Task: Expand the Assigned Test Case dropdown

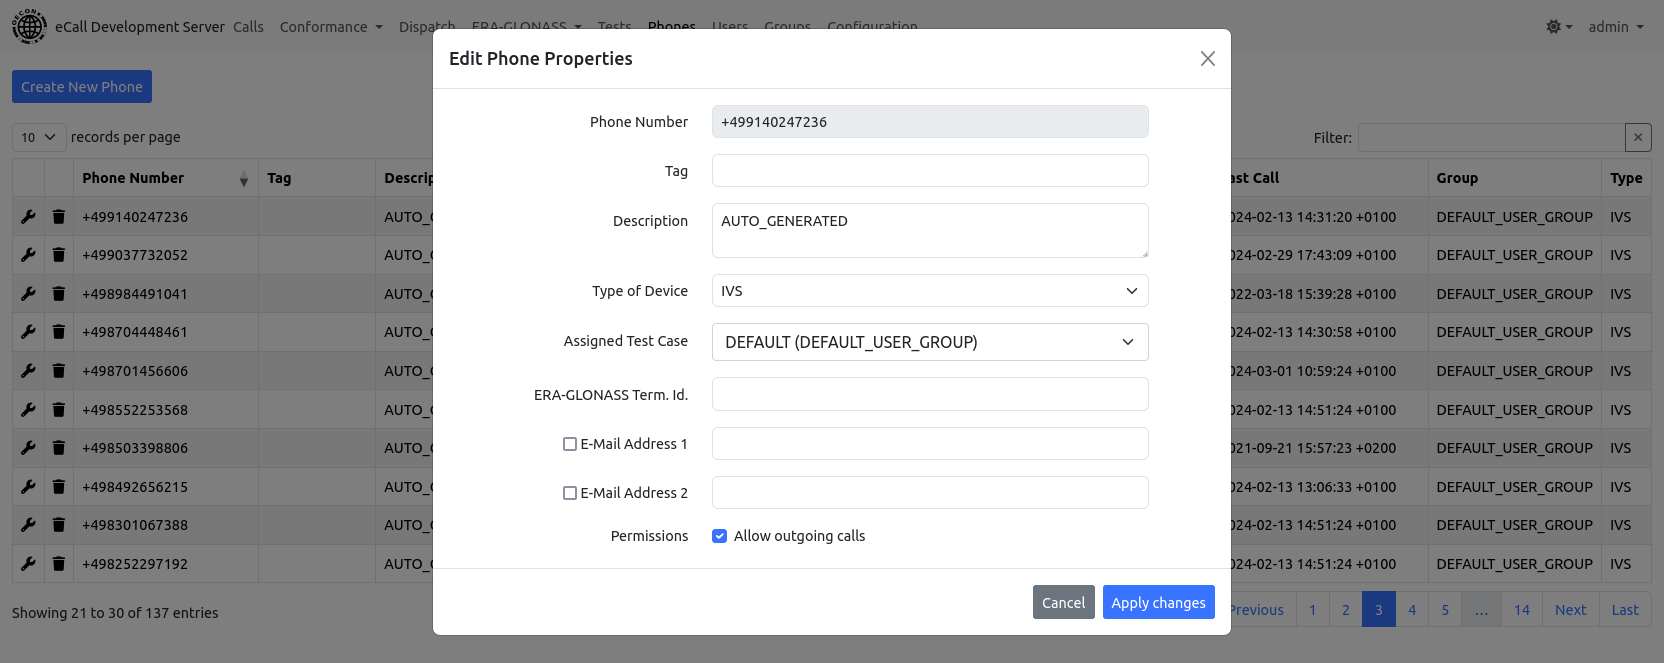Action: (929, 342)
